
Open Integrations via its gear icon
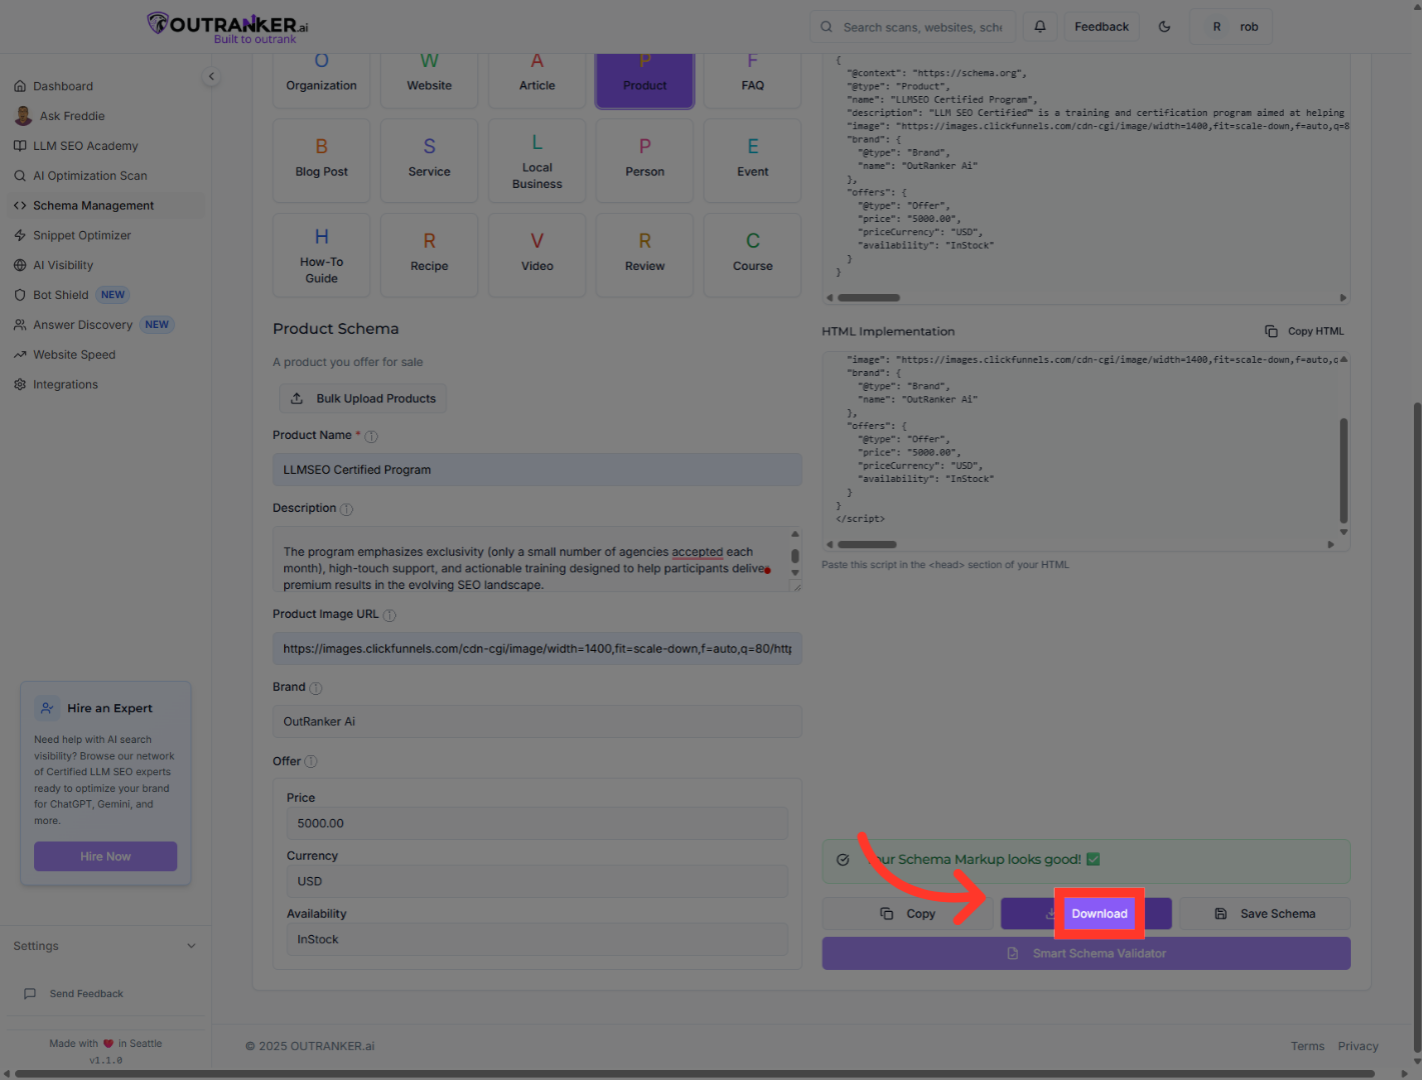20,385
